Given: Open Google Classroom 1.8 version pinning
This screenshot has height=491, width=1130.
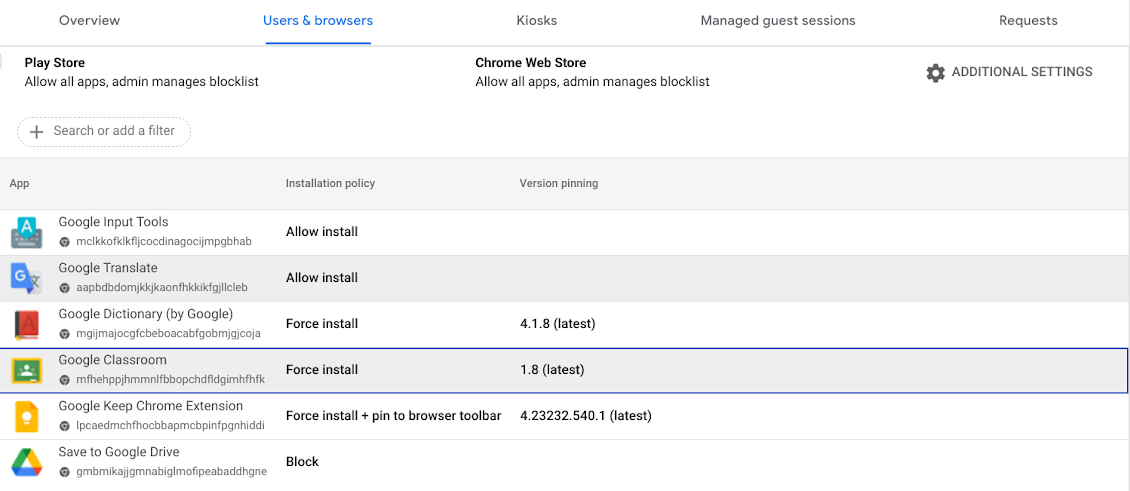Looking at the screenshot, I should click(x=552, y=370).
